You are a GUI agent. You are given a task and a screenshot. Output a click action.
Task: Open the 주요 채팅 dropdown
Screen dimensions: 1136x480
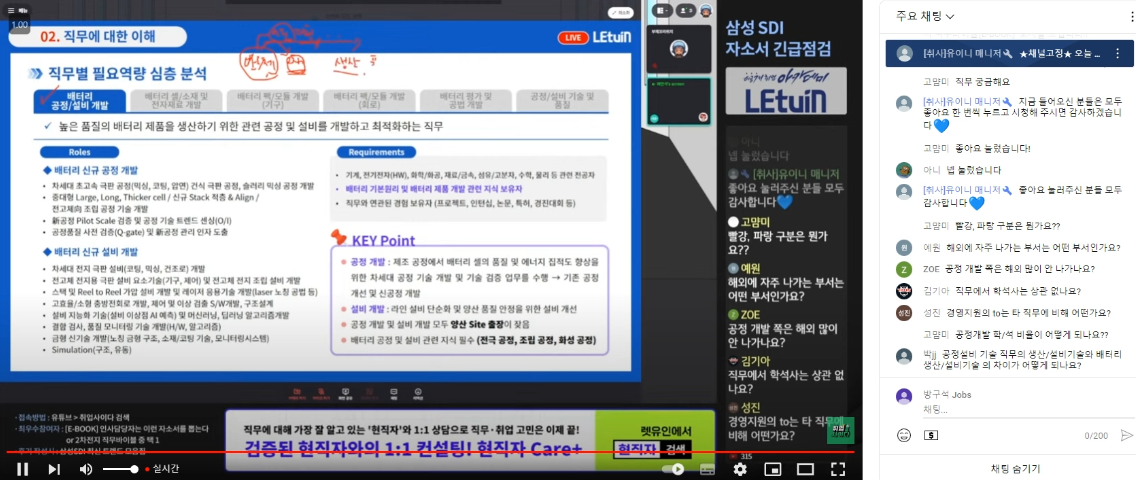click(x=925, y=16)
